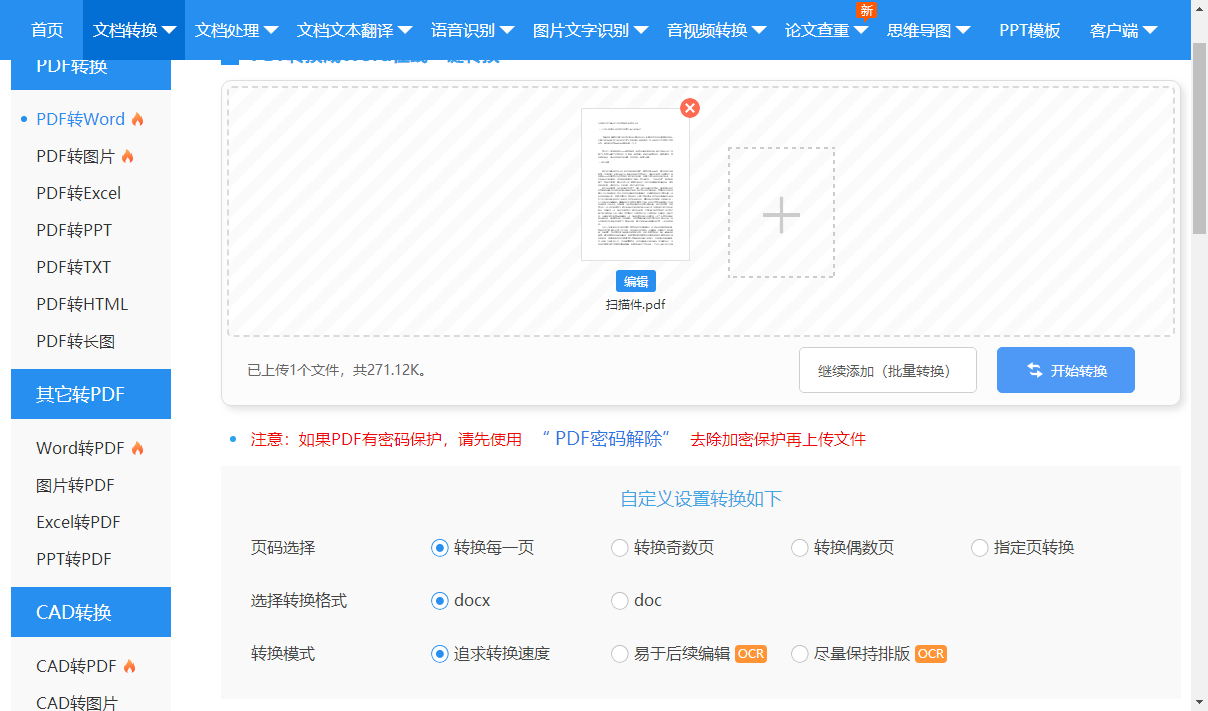Select 指定页转换 radio option
The width and height of the screenshot is (1208, 711).
(979, 548)
